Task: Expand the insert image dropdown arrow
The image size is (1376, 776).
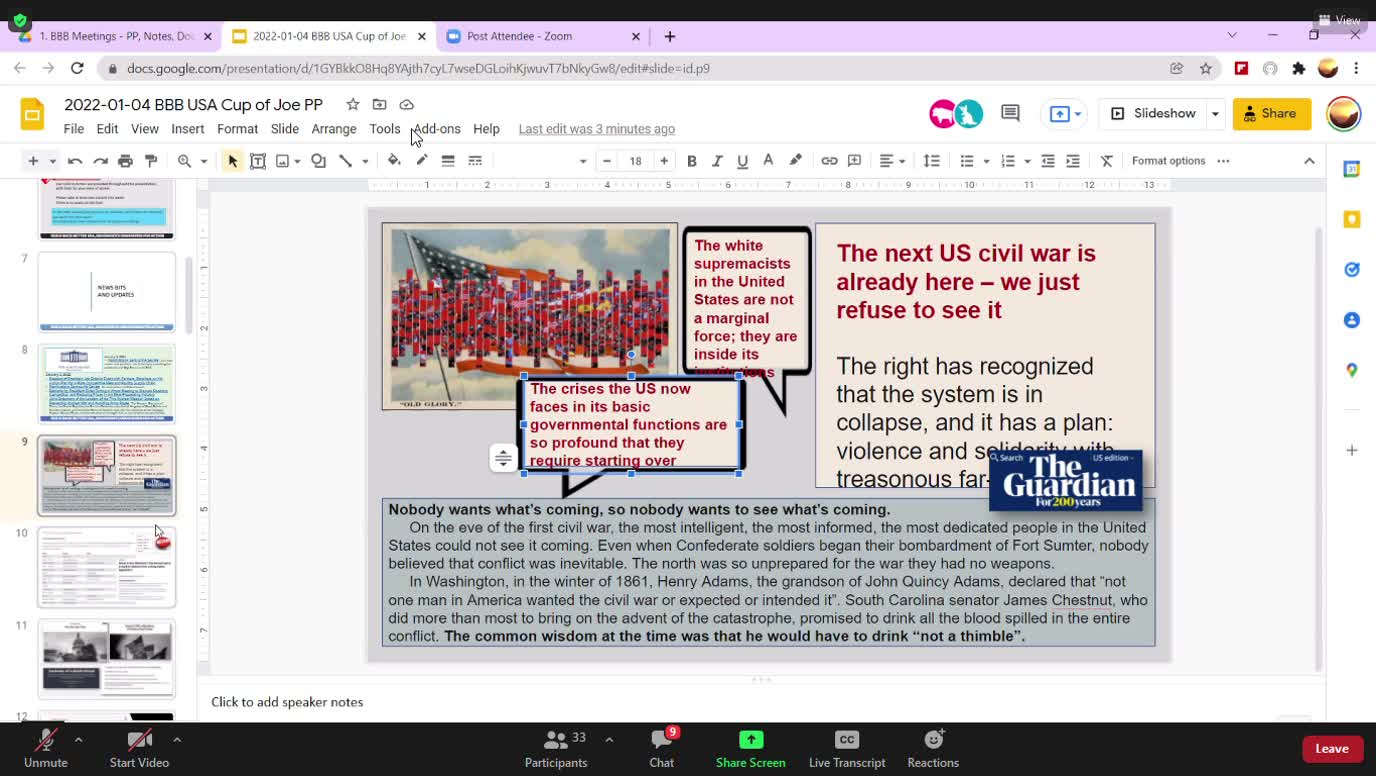Action: 298,161
